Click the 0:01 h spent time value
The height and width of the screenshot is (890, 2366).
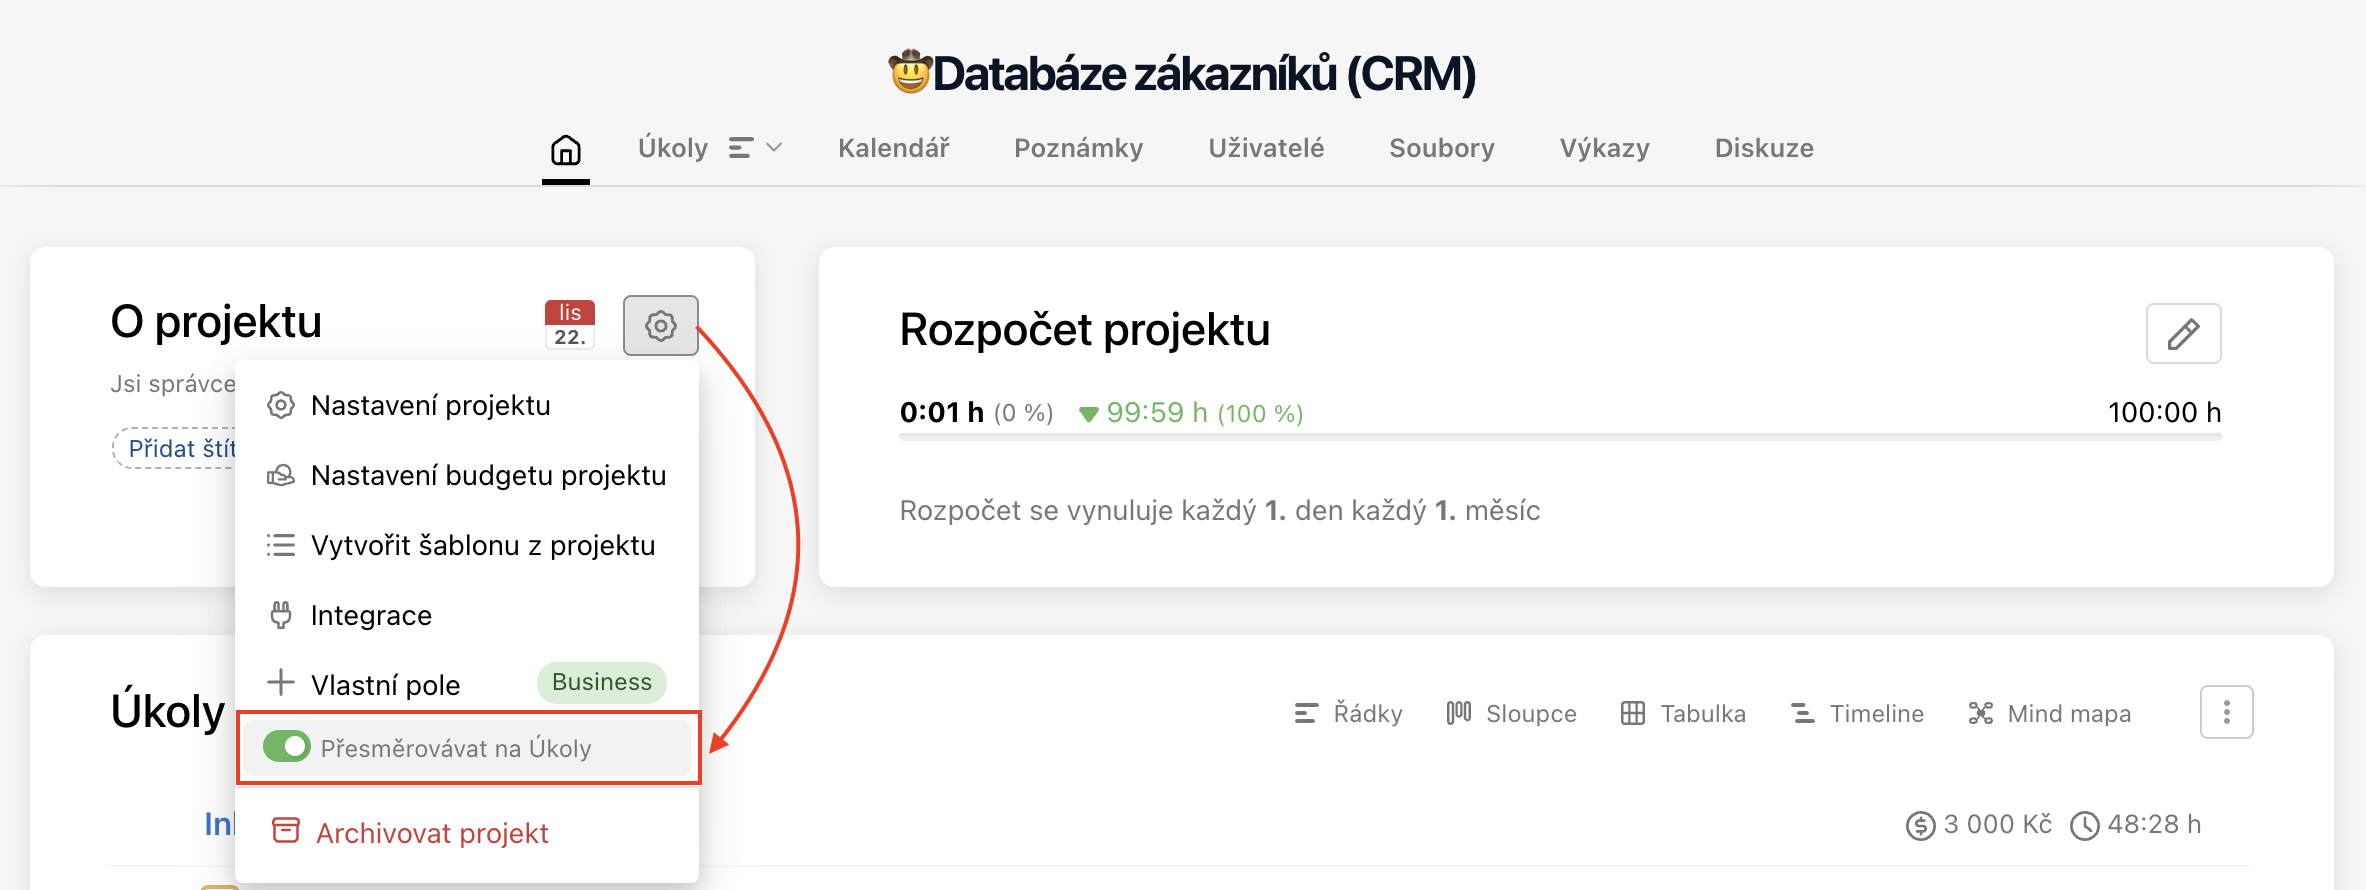click(x=941, y=412)
